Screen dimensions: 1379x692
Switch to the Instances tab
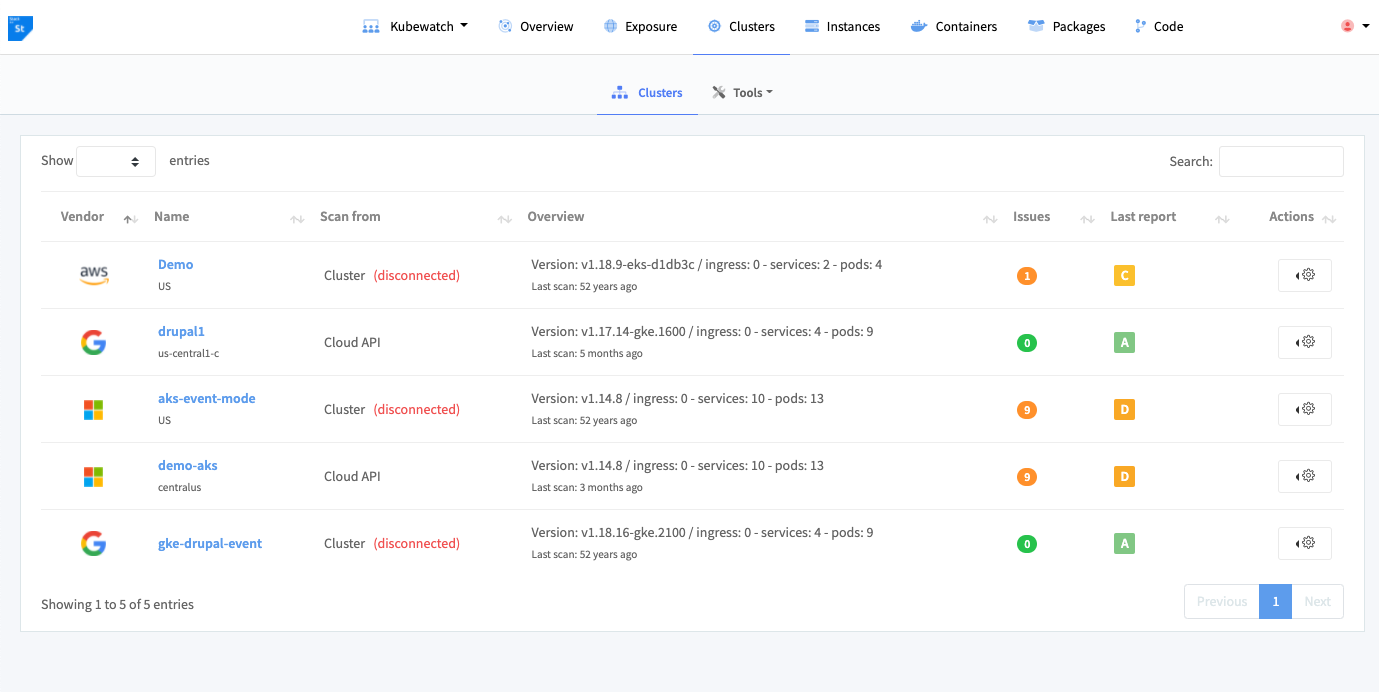[x=842, y=27]
